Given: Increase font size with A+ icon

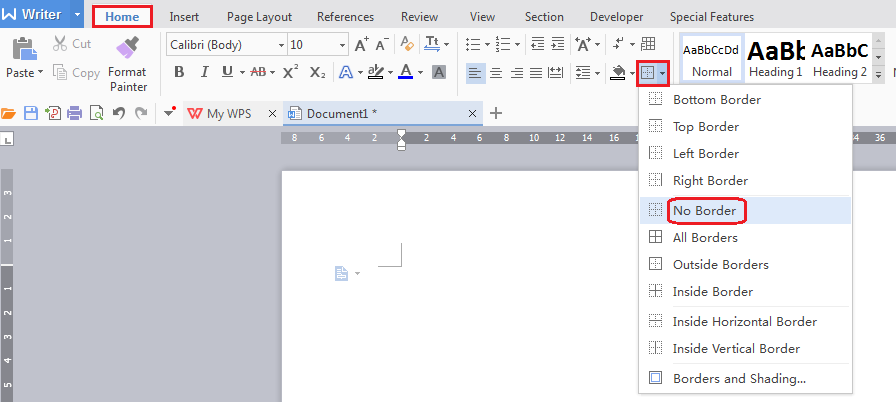Looking at the screenshot, I should [362, 44].
